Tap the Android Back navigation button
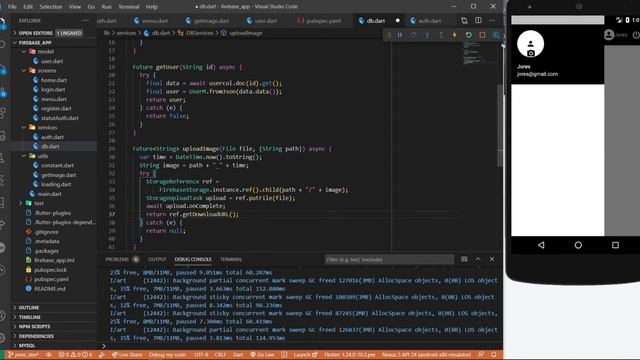Image resolution: width=640 pixels, height=360 pixels. [x=541, y=245]
